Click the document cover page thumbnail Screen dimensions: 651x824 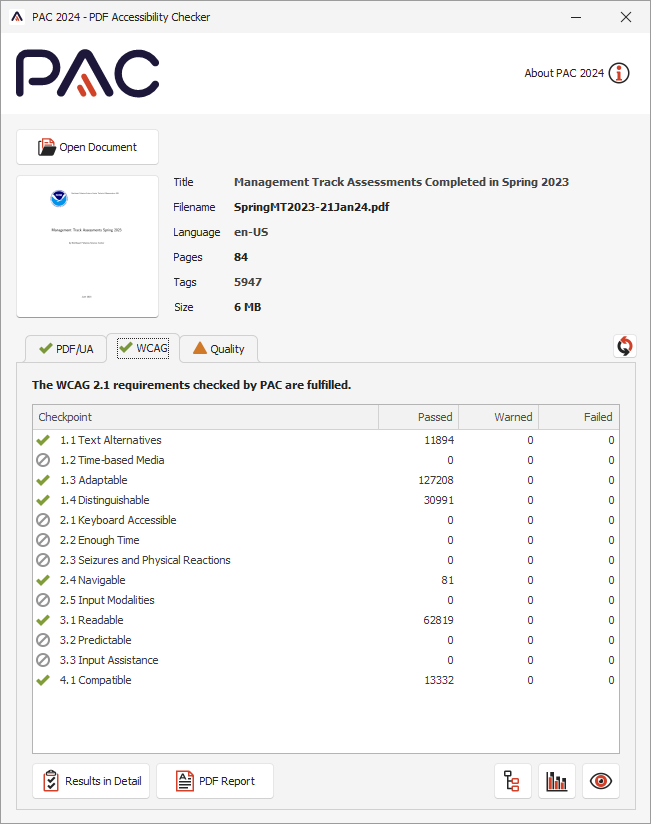[88, 246]
